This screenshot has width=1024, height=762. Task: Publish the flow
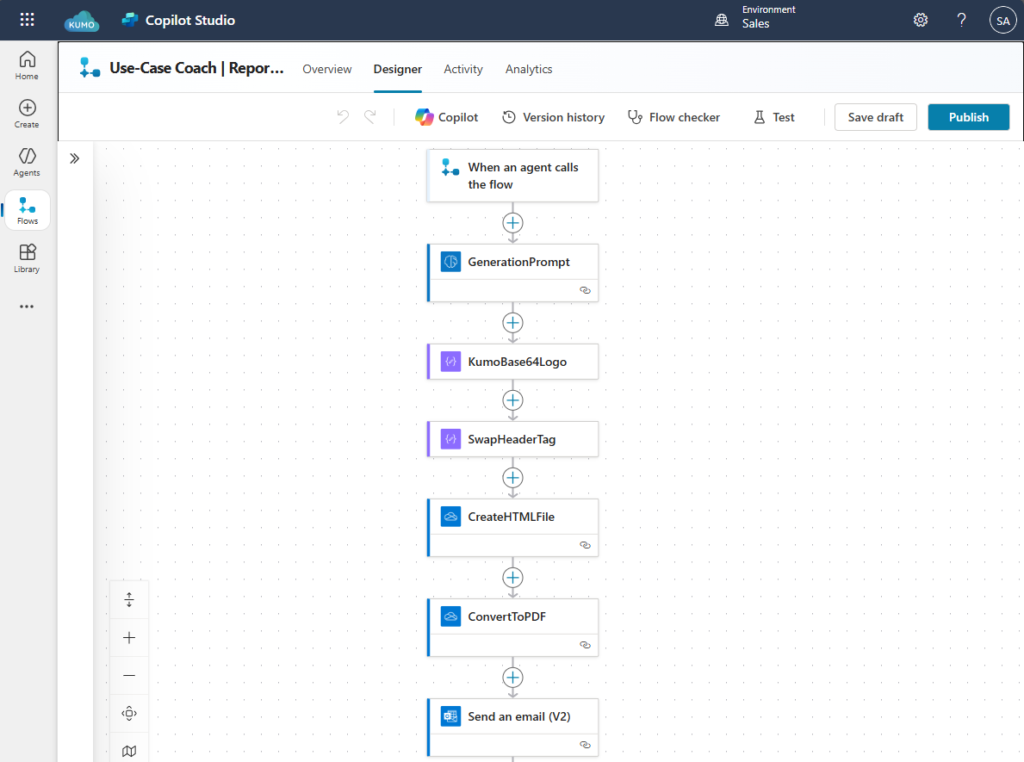[x=968, y=117]
